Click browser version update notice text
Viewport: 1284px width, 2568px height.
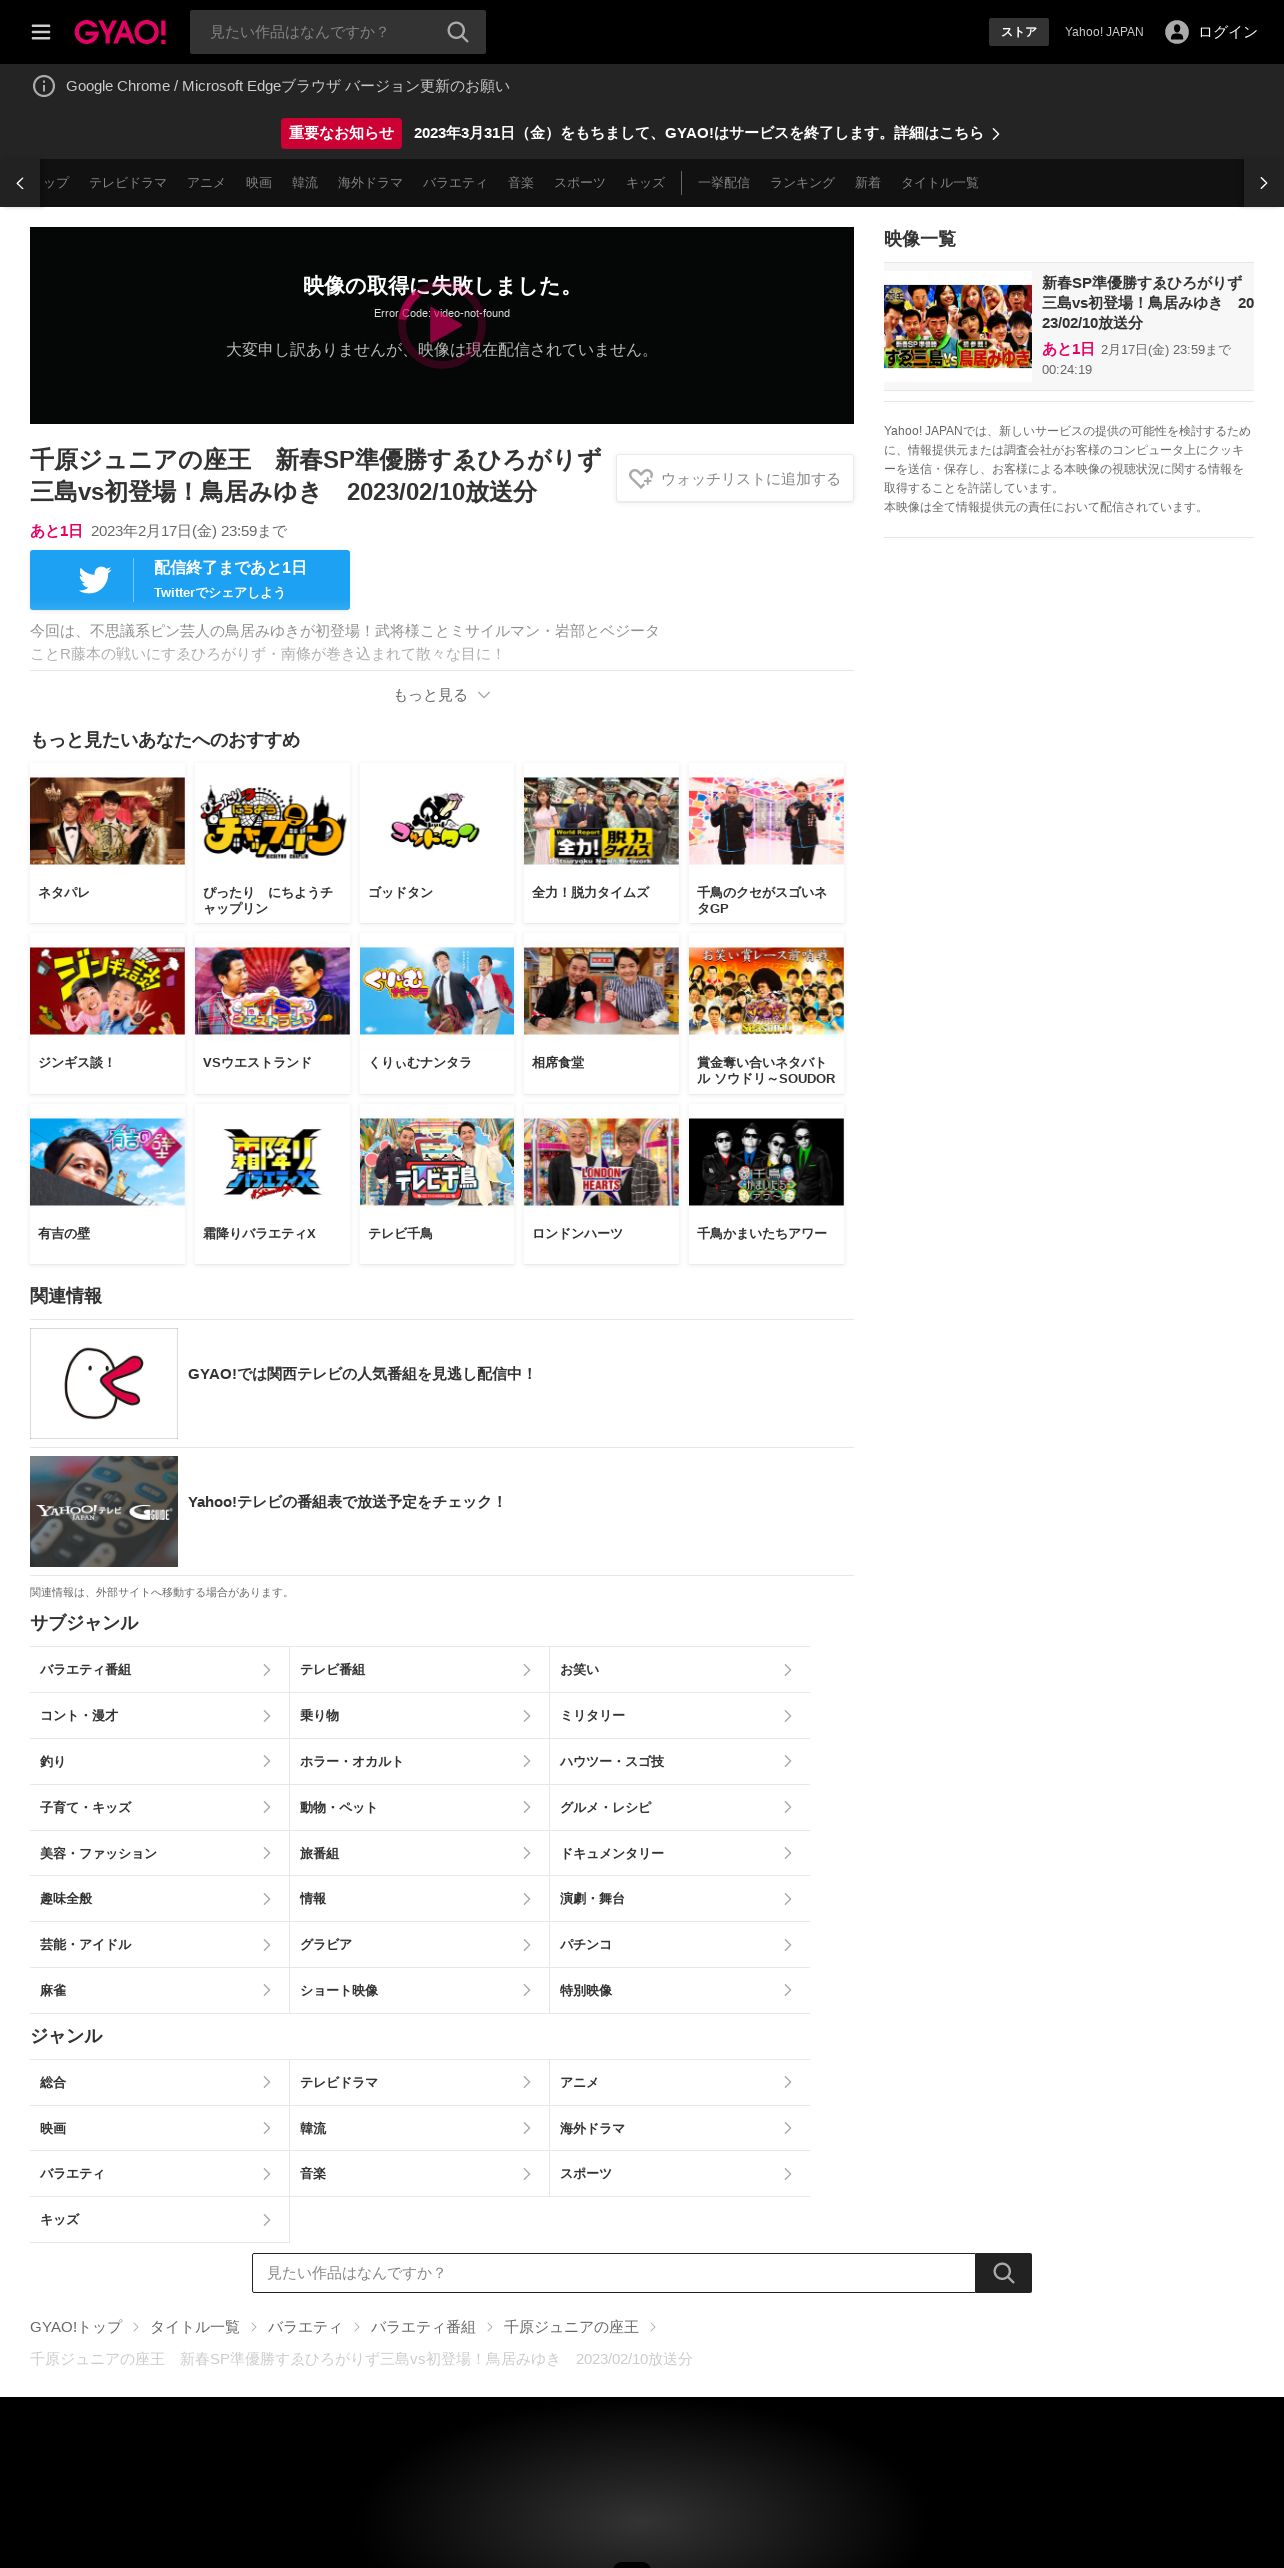pyautogui.click(x=288, y=86)
